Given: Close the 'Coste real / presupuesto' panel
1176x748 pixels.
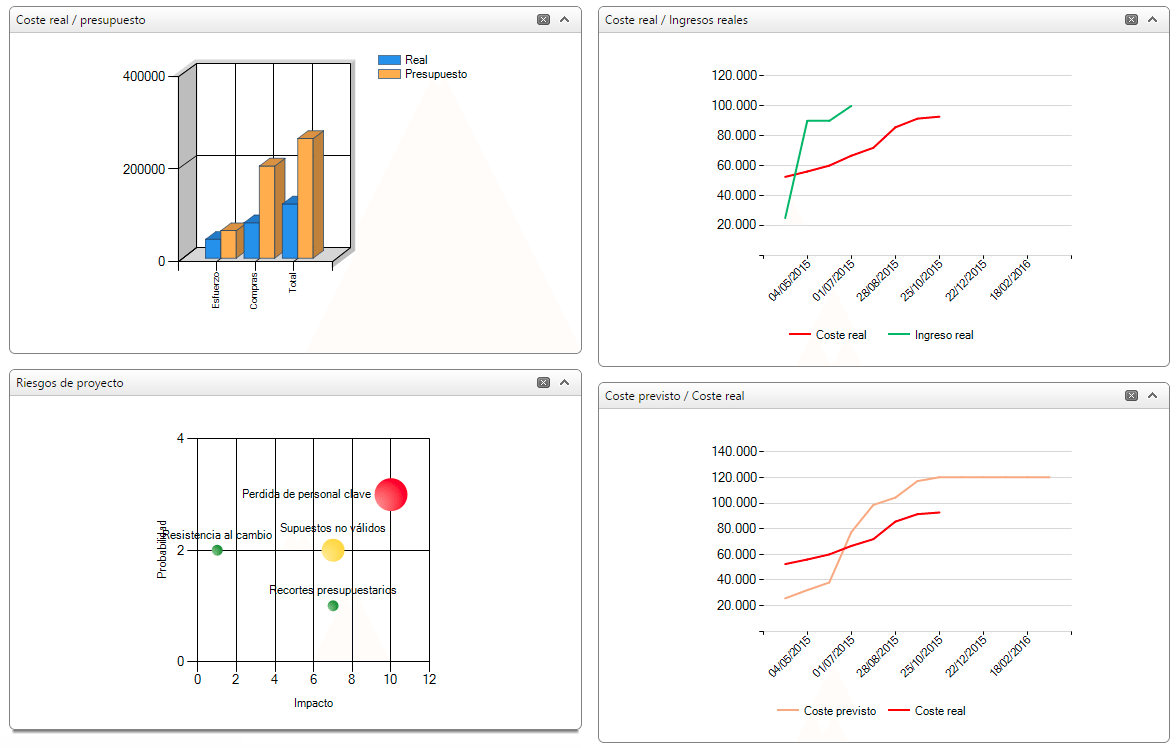Looking at the screenshot, I should [x=543, y=20].
